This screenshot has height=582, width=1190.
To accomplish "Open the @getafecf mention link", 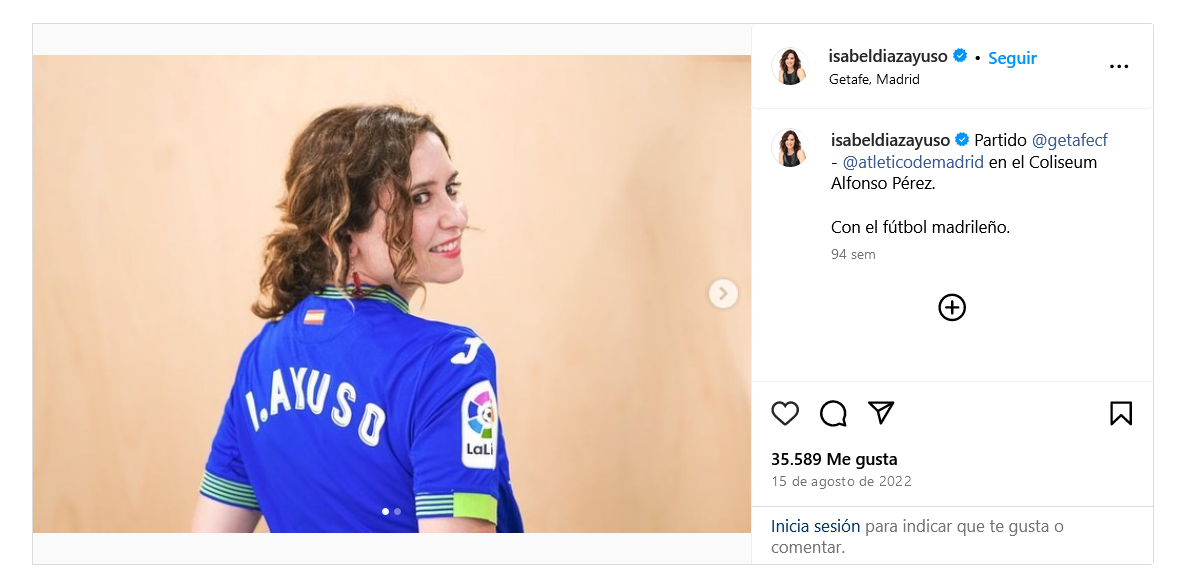I will pos(1069,140).
